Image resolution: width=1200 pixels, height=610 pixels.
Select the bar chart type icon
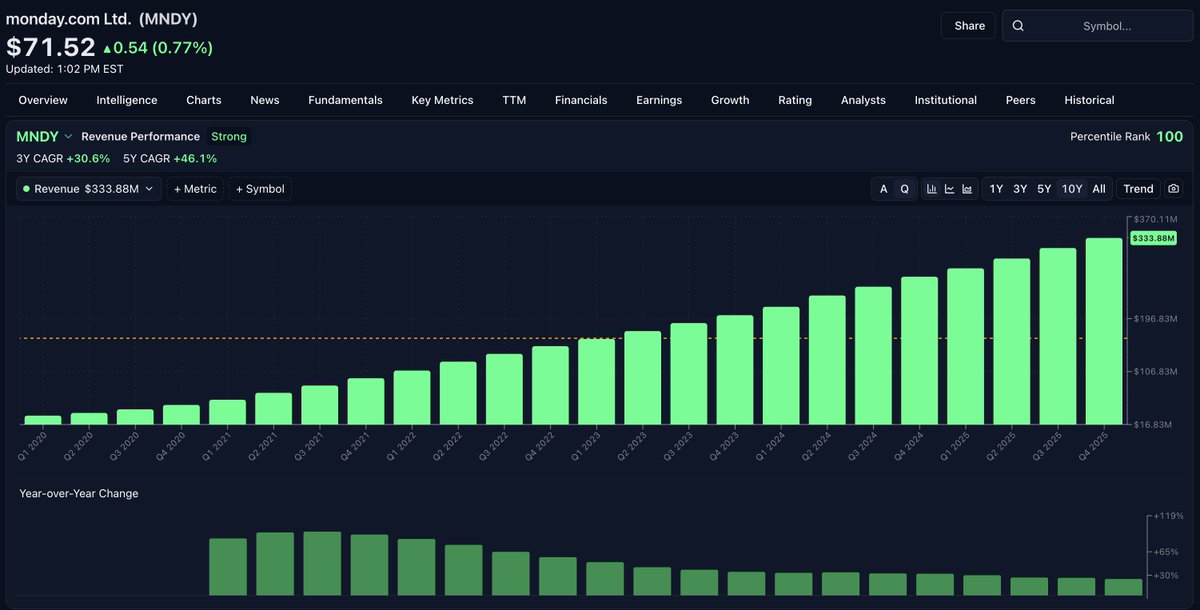[931, 189]
